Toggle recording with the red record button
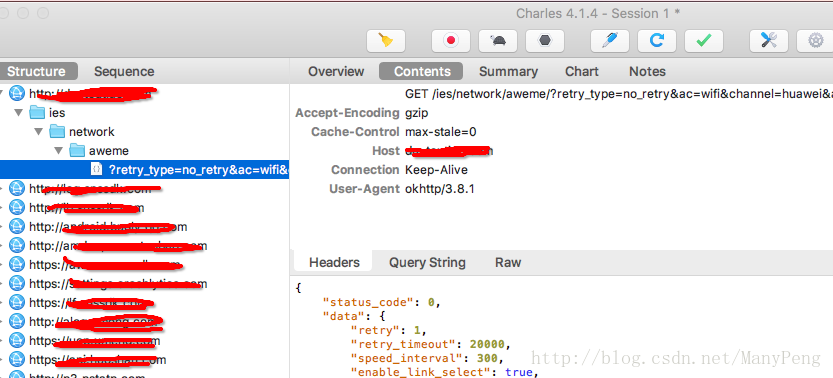The width and height of the screenshot is (833, 378). tap(450, 41)
